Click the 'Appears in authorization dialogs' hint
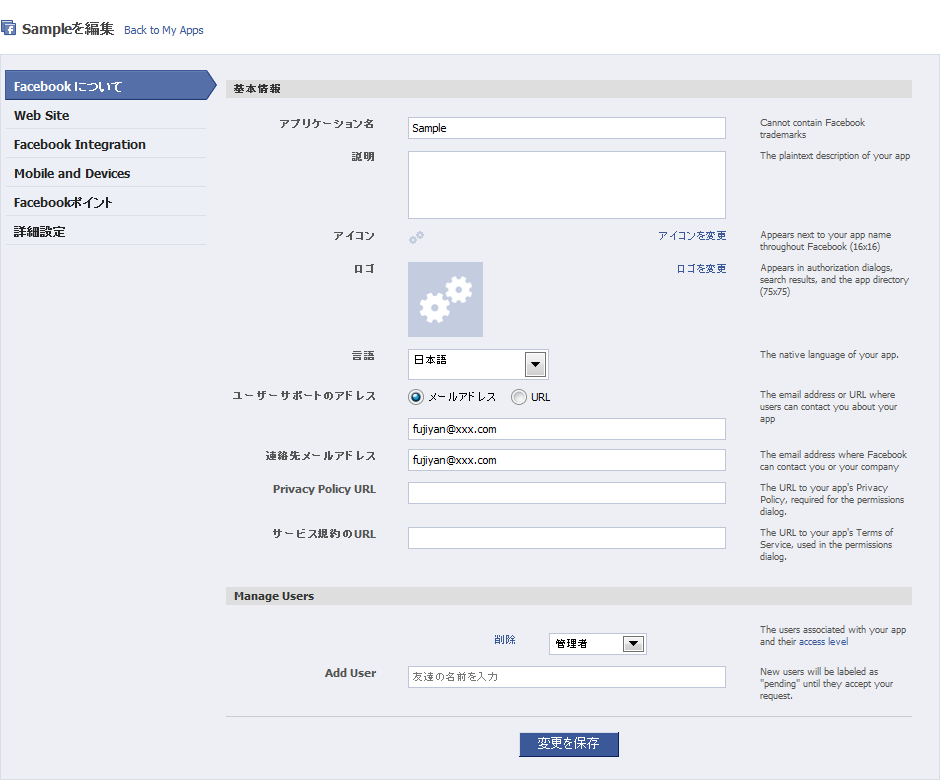940x780 pixels. click(834, 279)
